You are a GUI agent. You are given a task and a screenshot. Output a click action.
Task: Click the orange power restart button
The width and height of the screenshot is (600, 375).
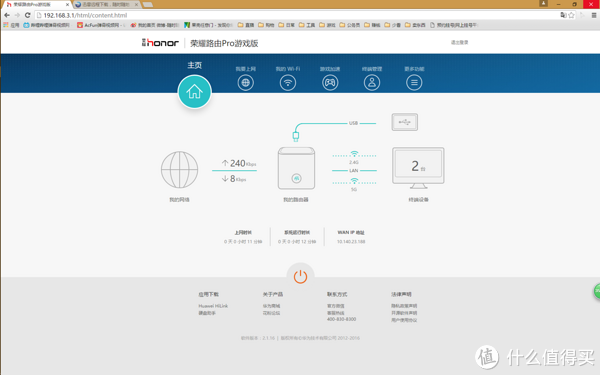(300, 276)
